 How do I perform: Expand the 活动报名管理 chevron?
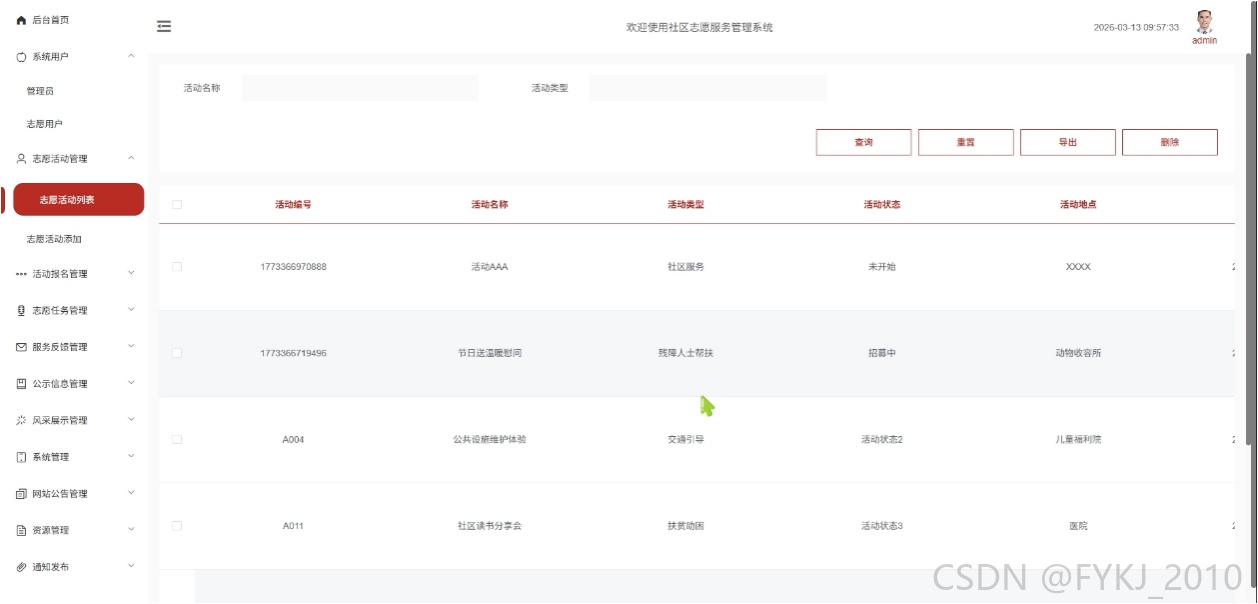[131, 273]
